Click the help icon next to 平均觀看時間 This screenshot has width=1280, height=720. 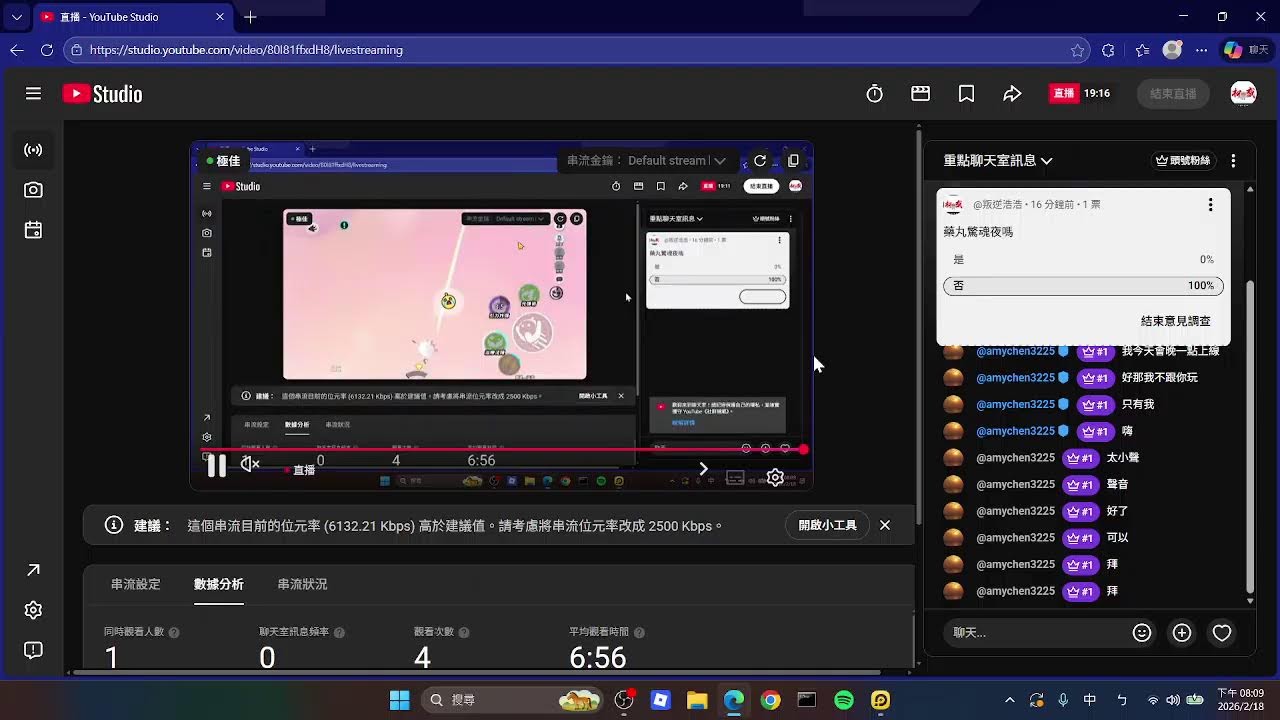[639, 633]
